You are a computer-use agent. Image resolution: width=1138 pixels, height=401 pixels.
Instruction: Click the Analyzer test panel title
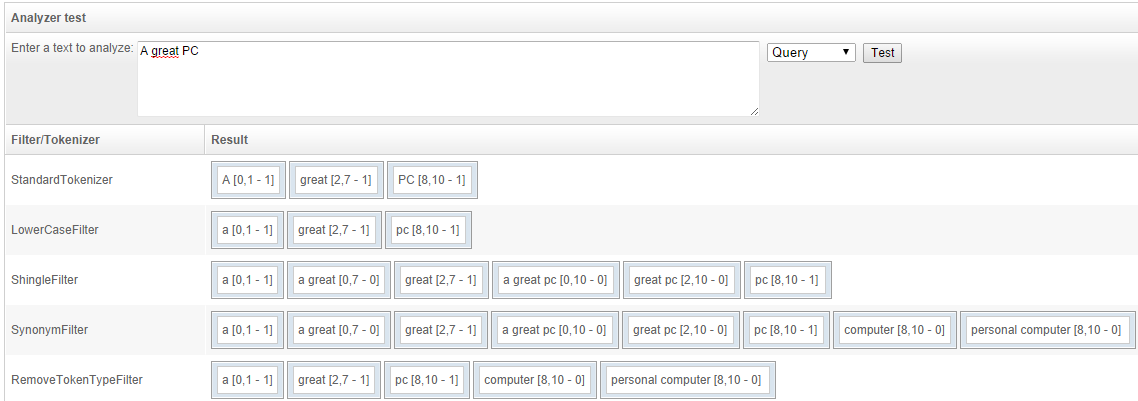49,17
